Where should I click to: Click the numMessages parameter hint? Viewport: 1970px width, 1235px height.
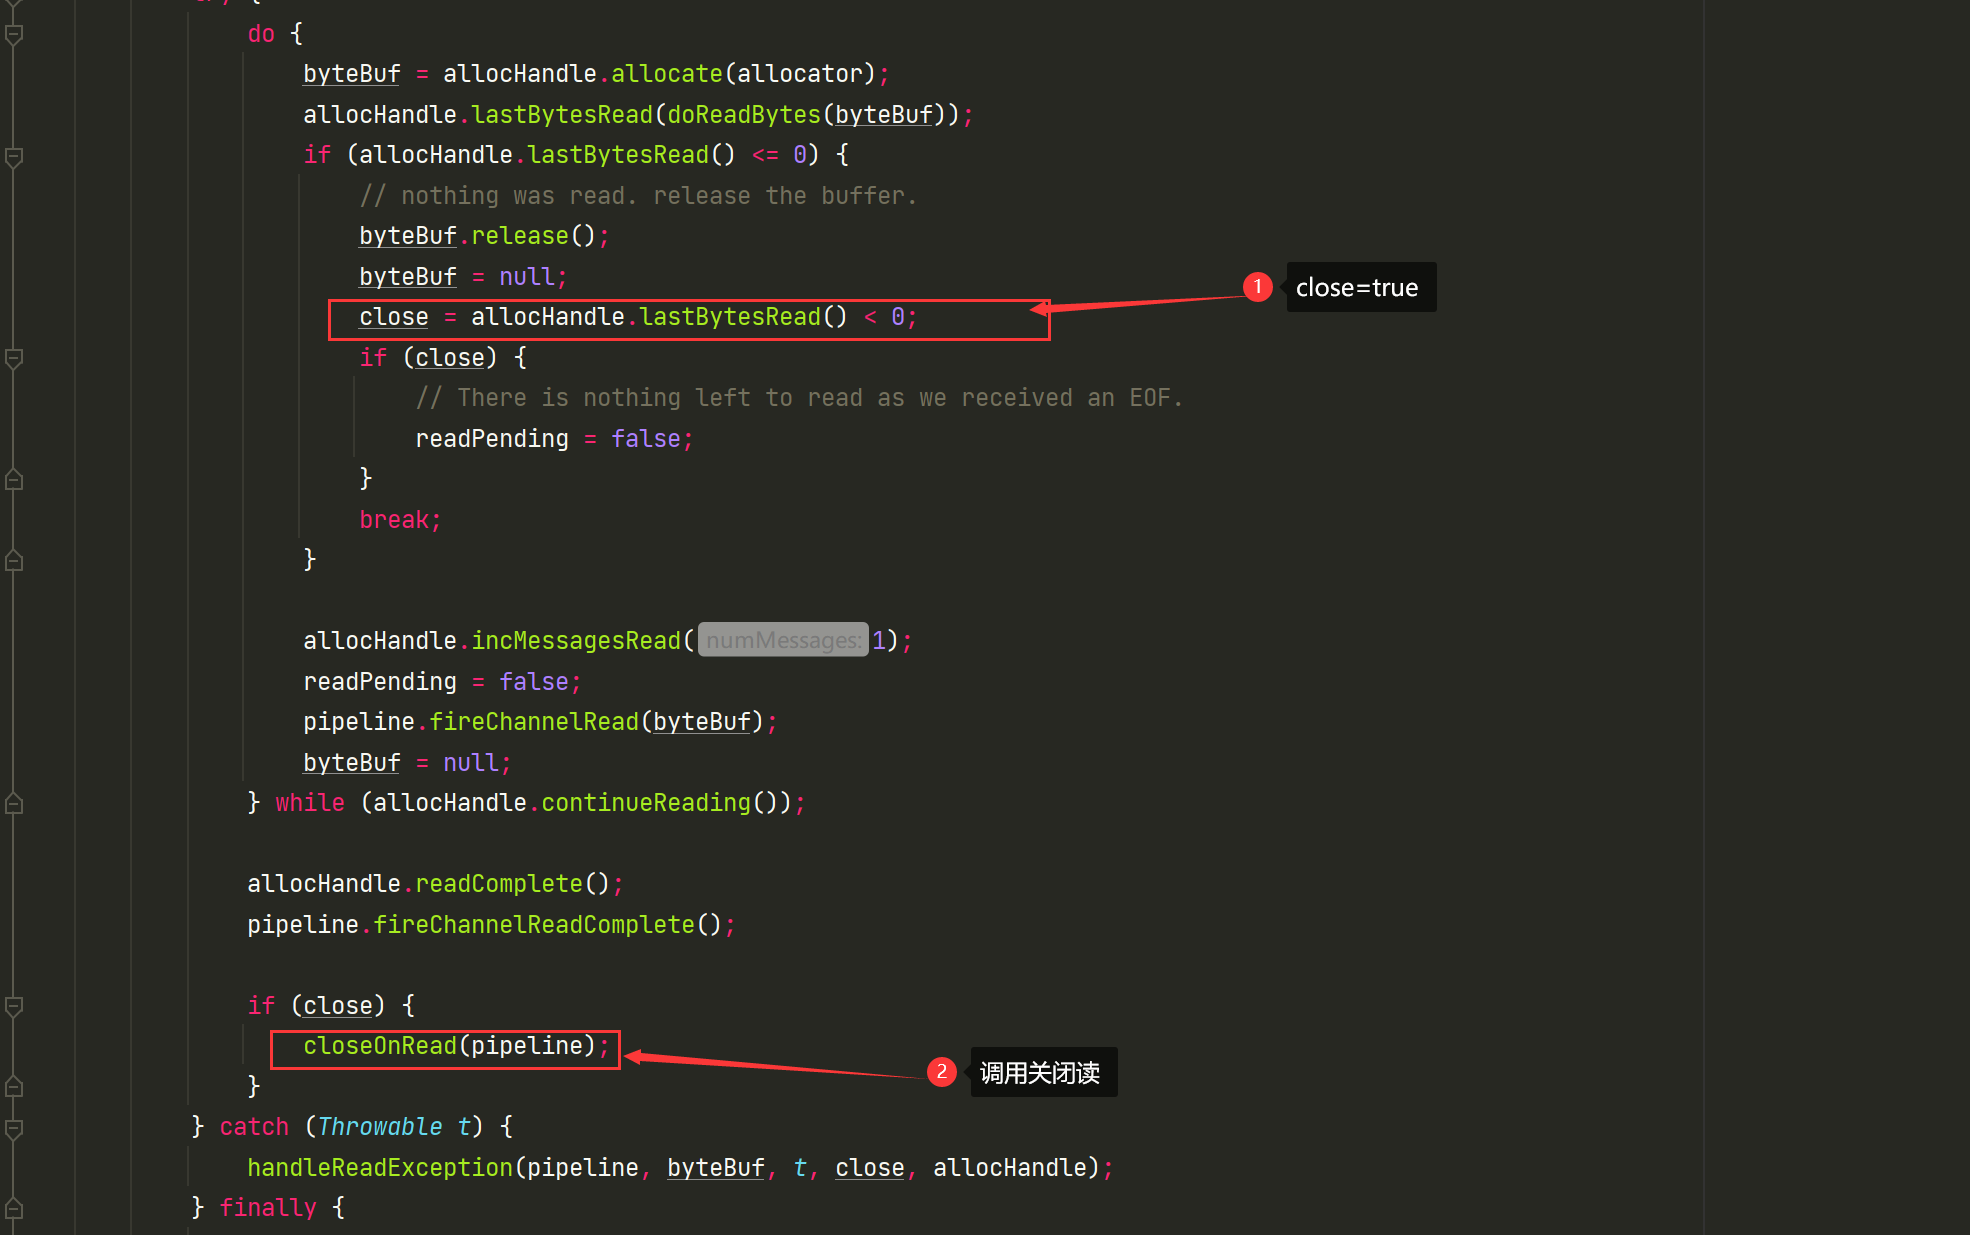point(782,640)
